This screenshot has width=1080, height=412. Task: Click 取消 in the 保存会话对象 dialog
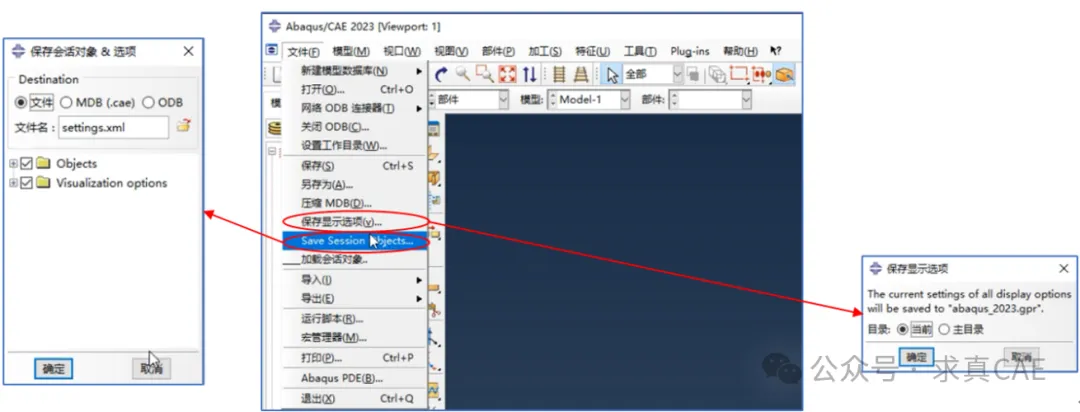point(151,369)
